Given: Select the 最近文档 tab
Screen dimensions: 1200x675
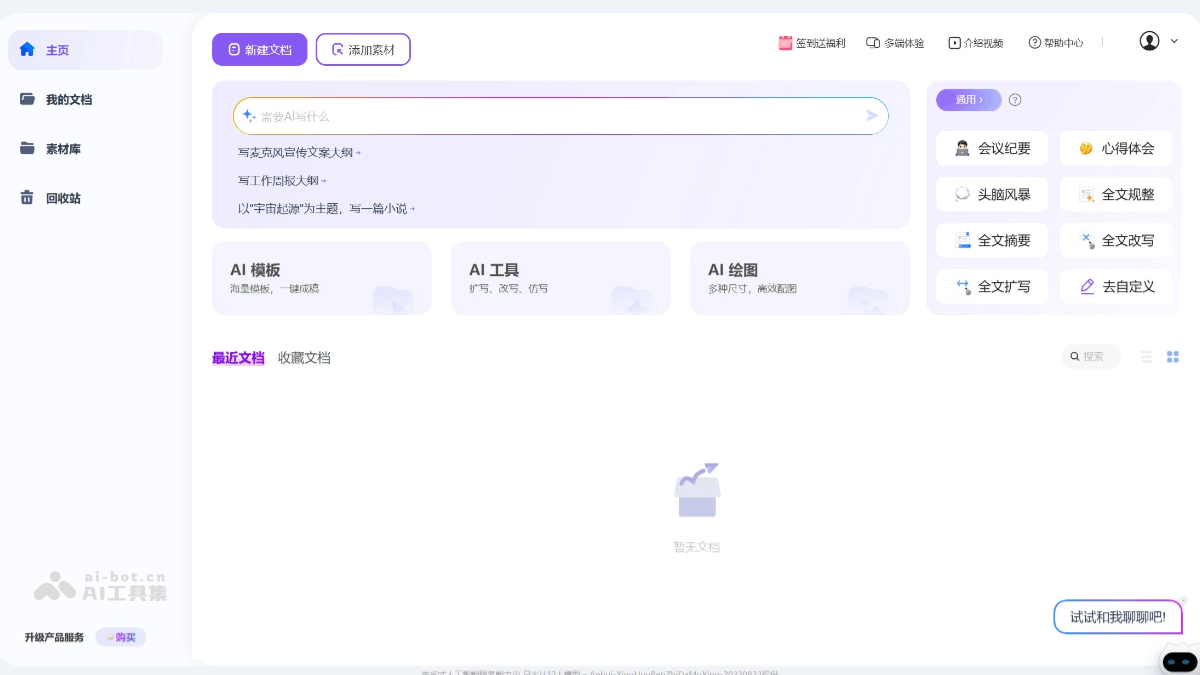Looking at the screenshot, I should point(238,357).
